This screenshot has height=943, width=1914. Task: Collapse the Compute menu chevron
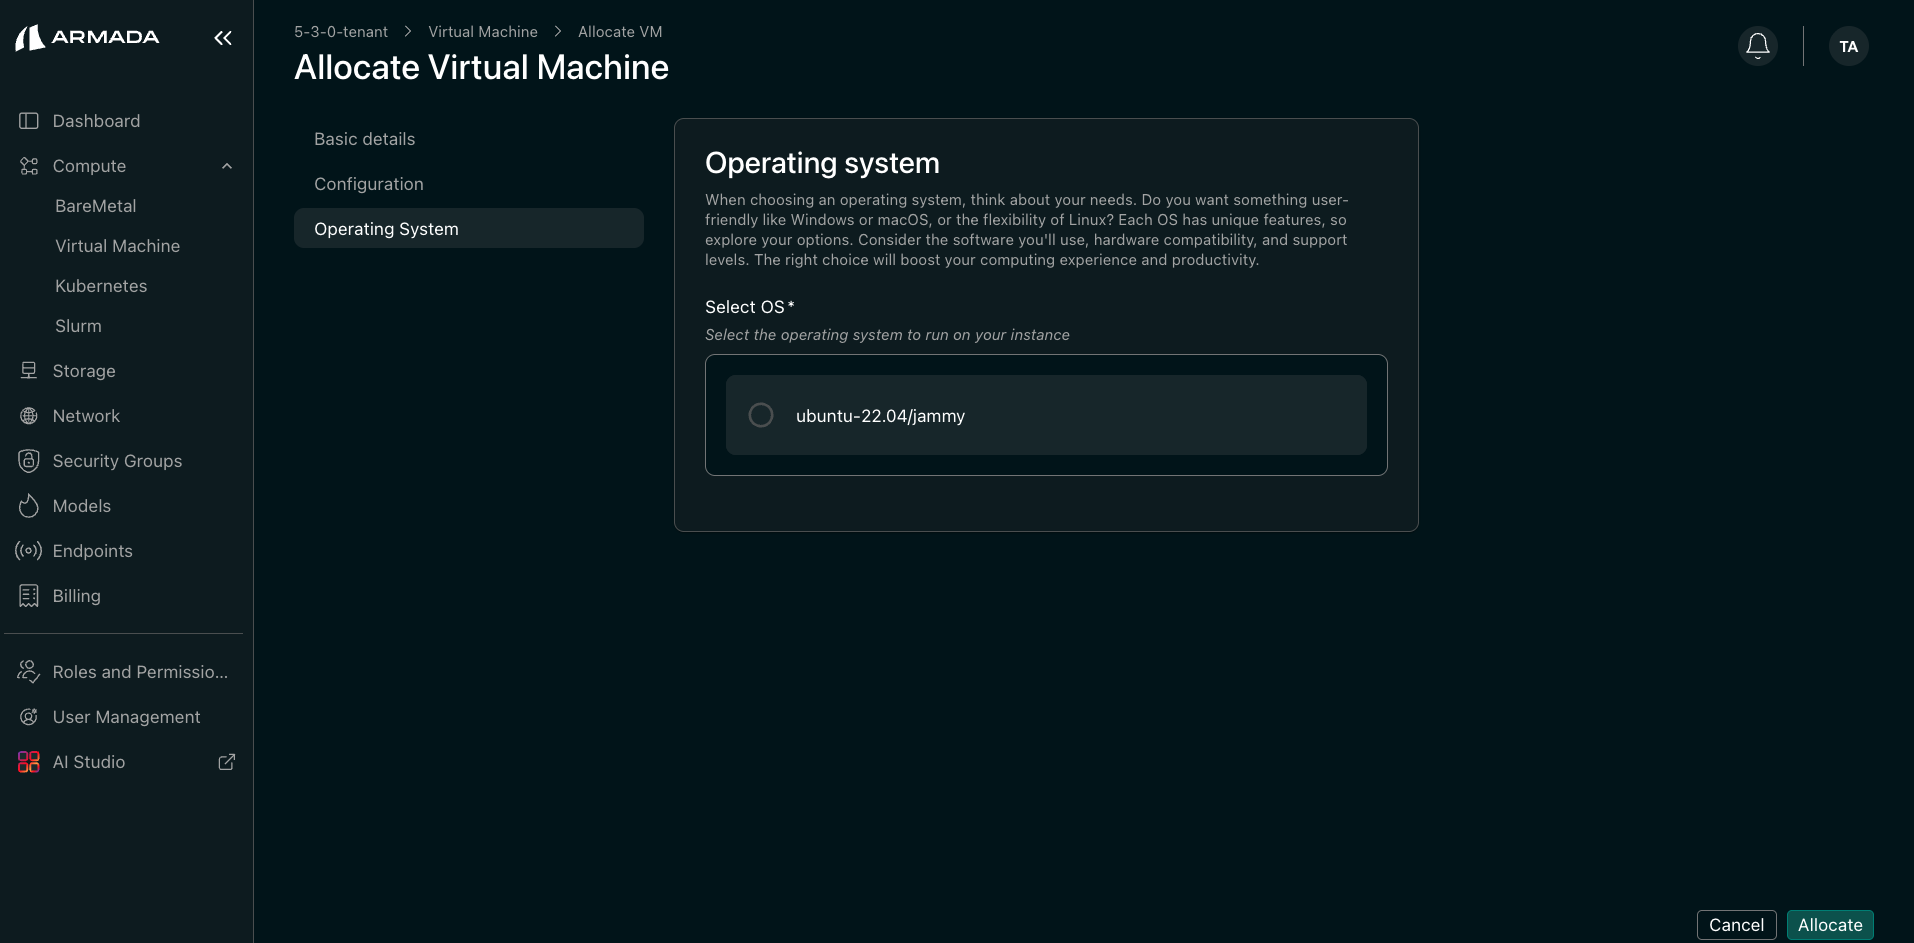point(227,166)
